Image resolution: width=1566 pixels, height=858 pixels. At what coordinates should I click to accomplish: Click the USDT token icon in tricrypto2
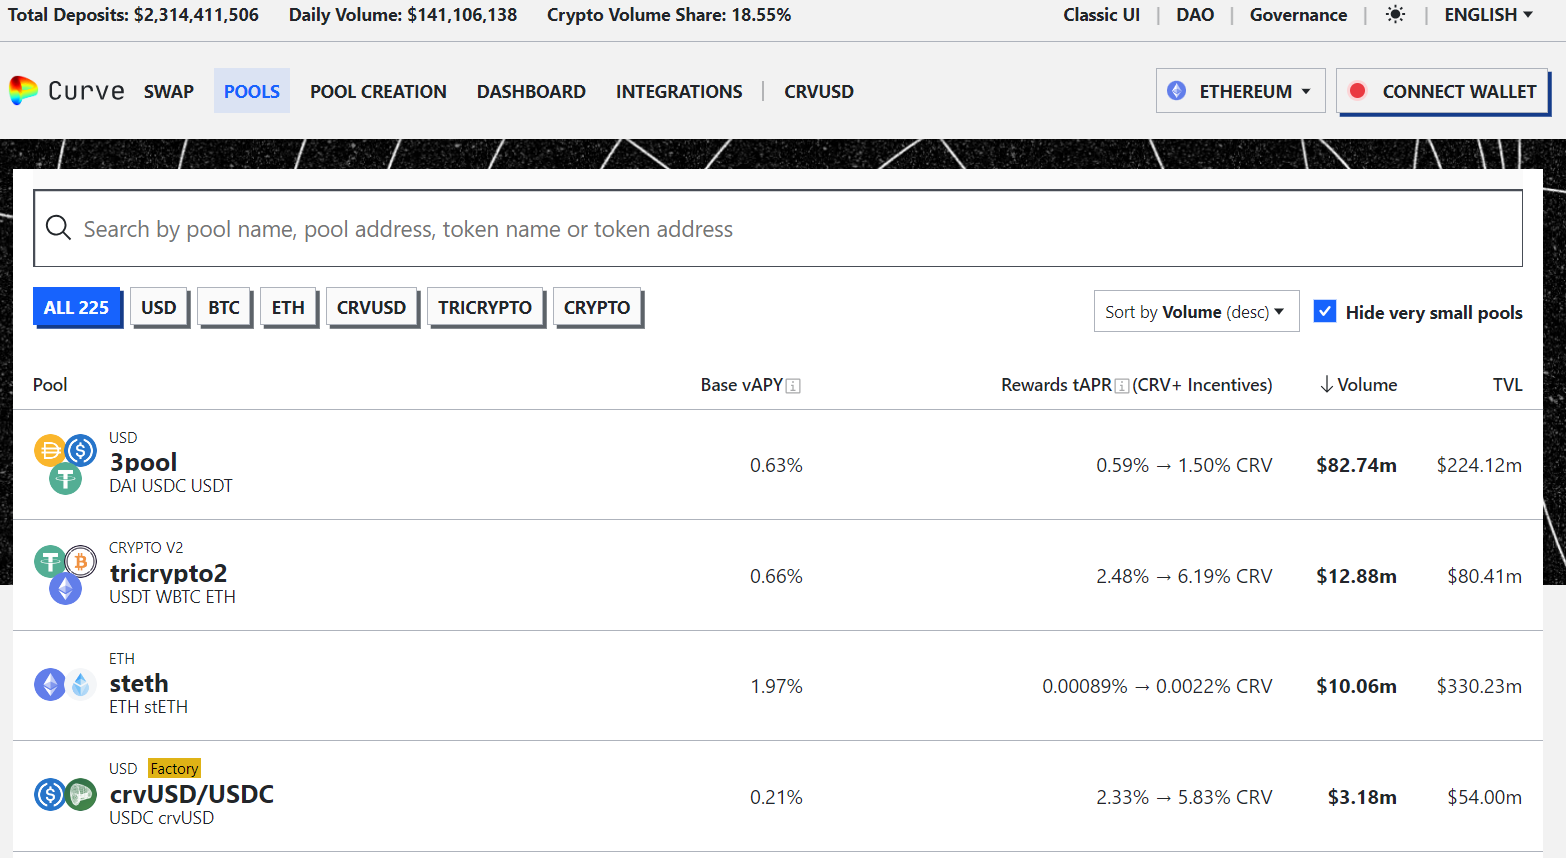coord(50,561)
